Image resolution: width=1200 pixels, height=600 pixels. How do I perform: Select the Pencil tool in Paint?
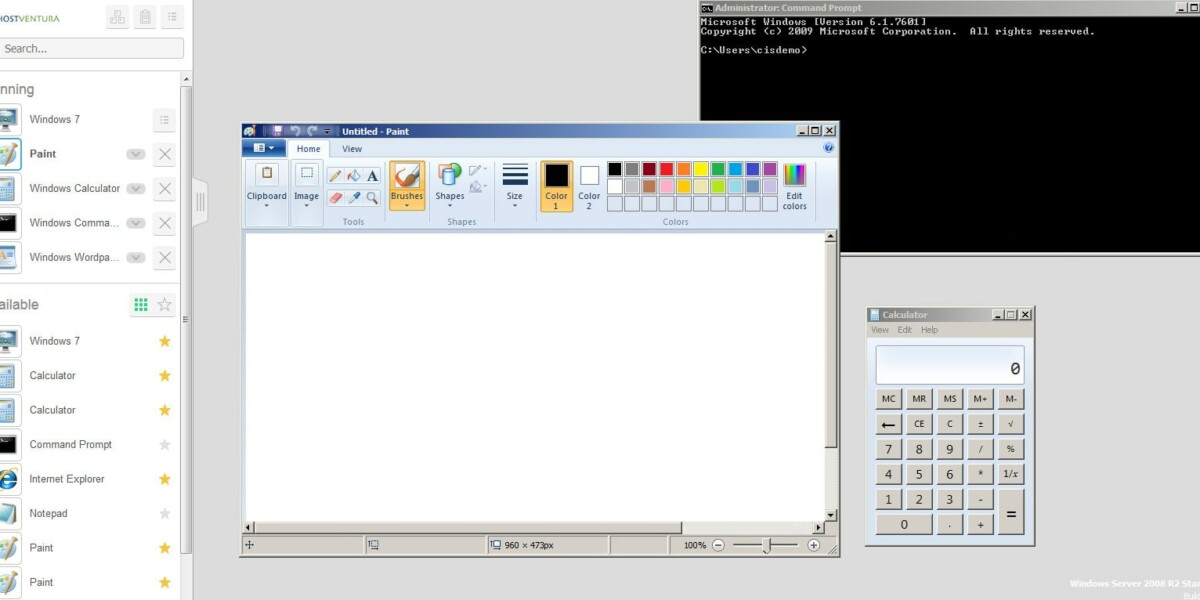[x=335, y=174]
